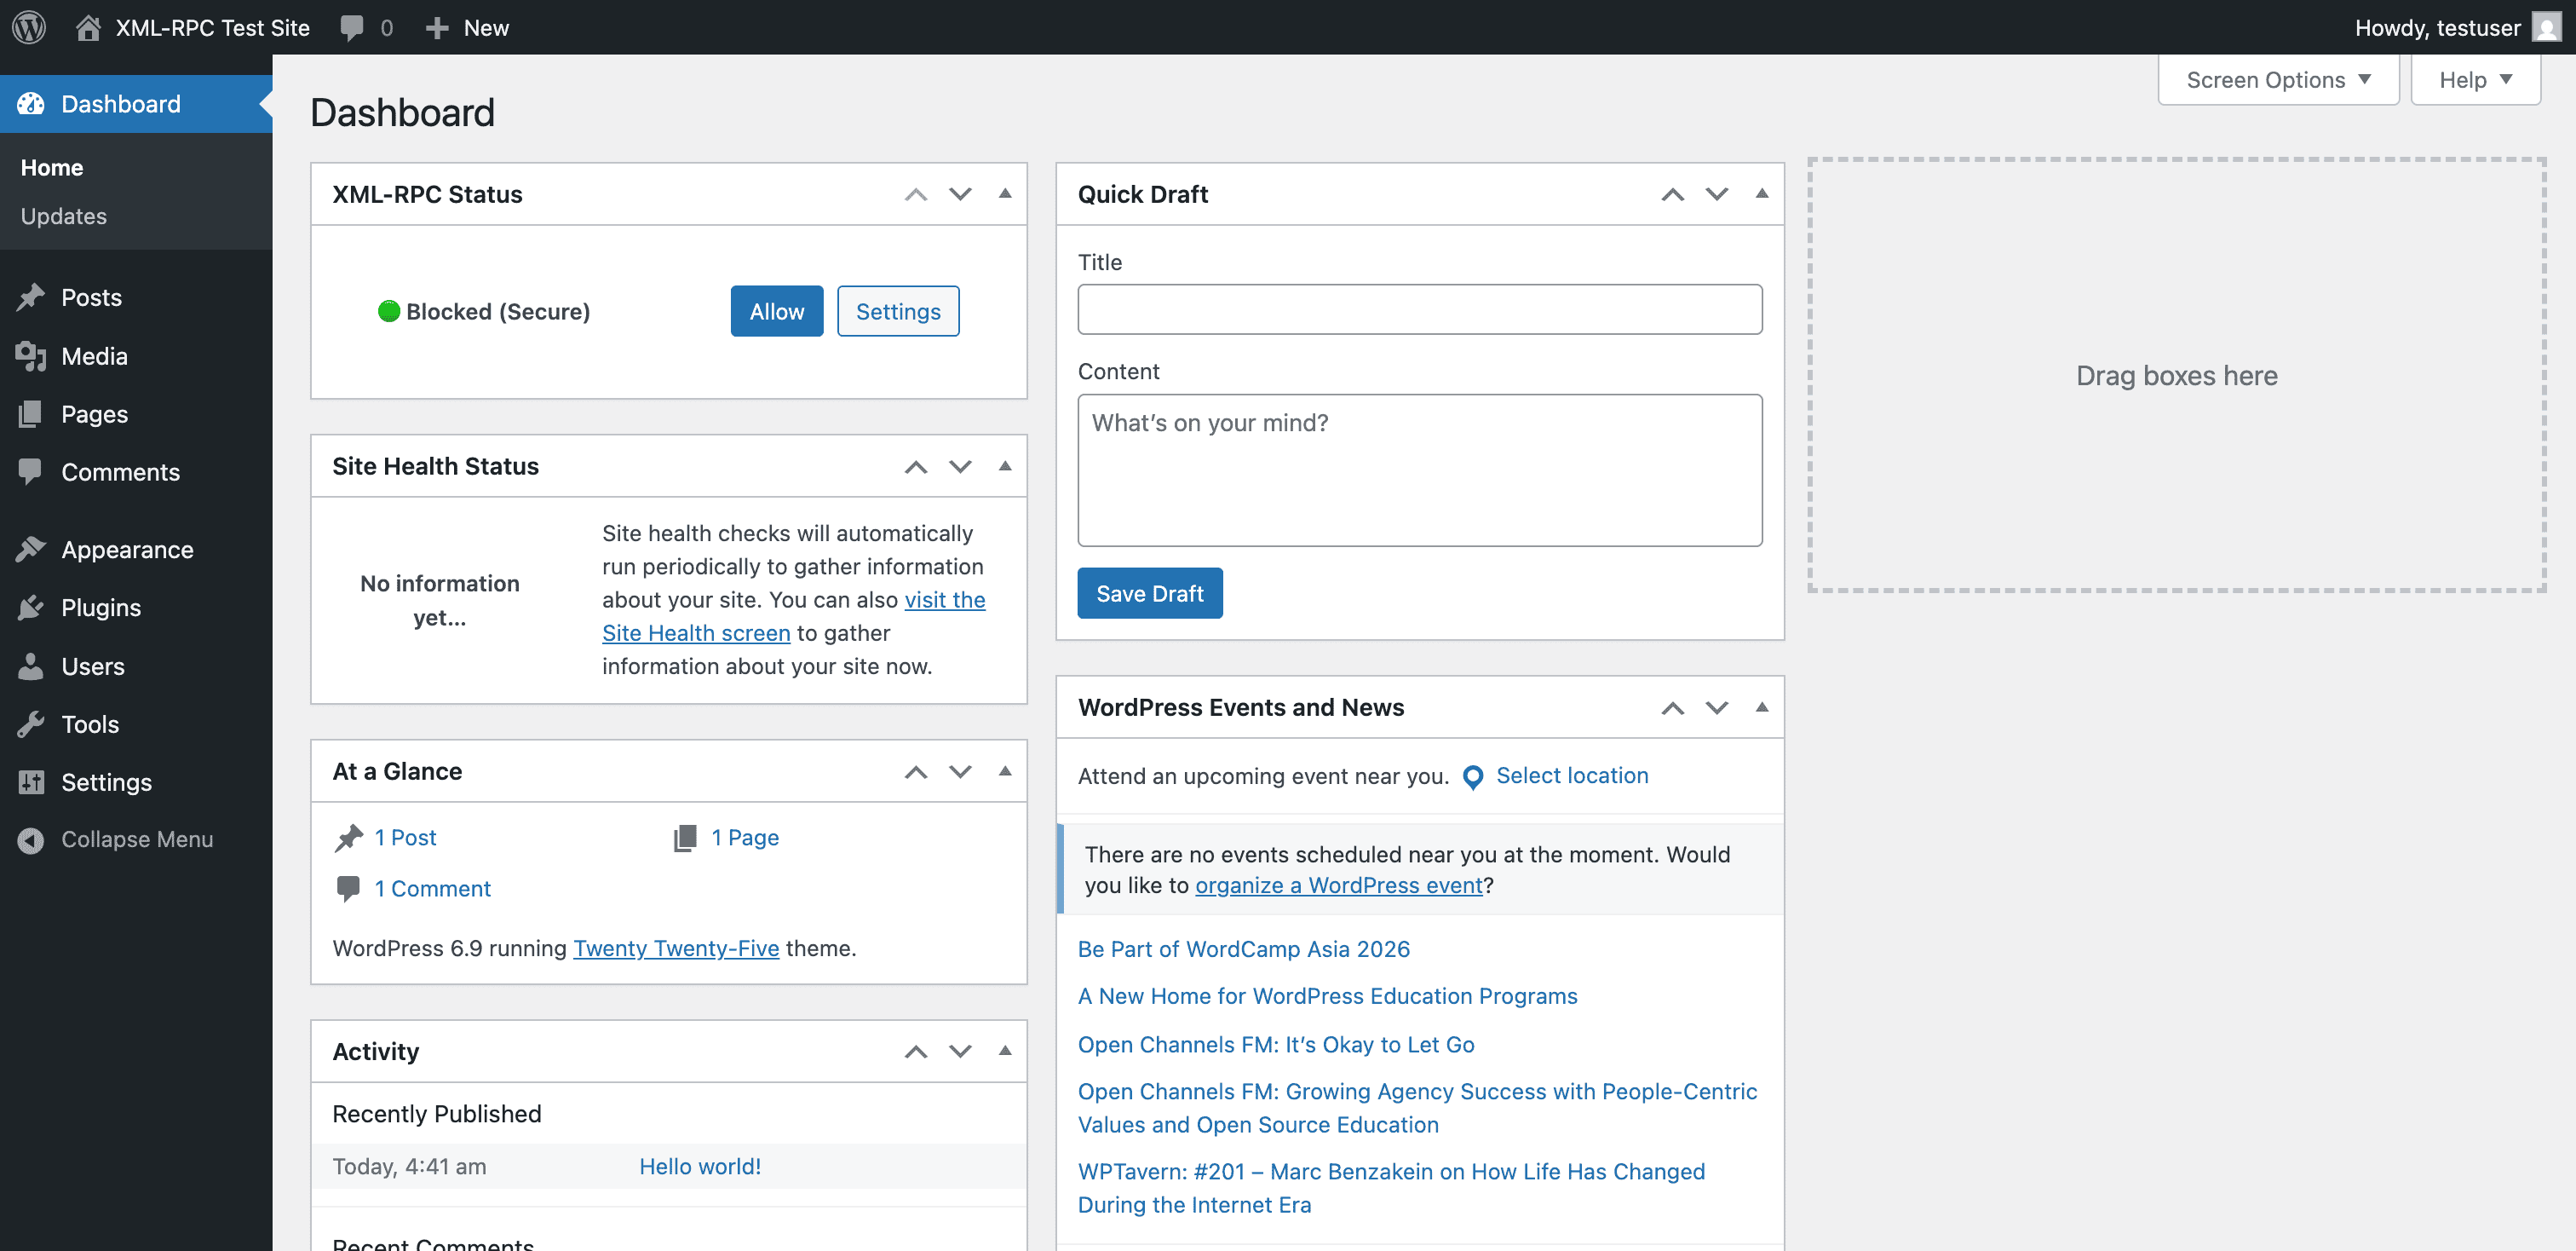Open the Screen Options dropdown
This screenshot has height=1251, width=2576.
pos(2277,79)
